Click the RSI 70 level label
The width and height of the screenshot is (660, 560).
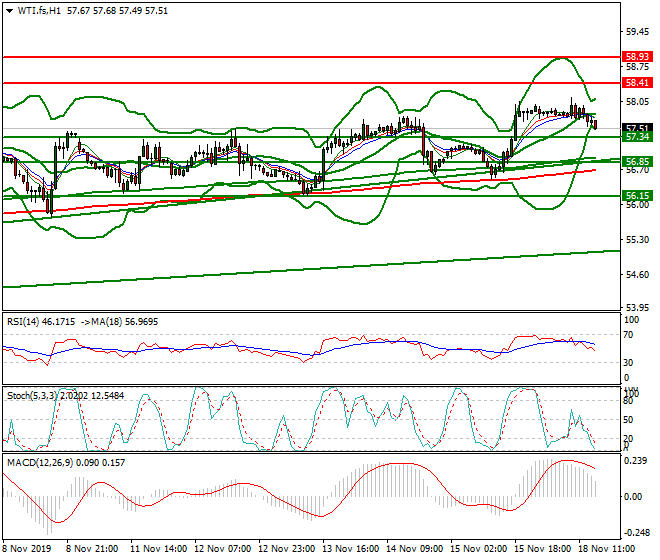pyautogui.click(x=628, y=335)
